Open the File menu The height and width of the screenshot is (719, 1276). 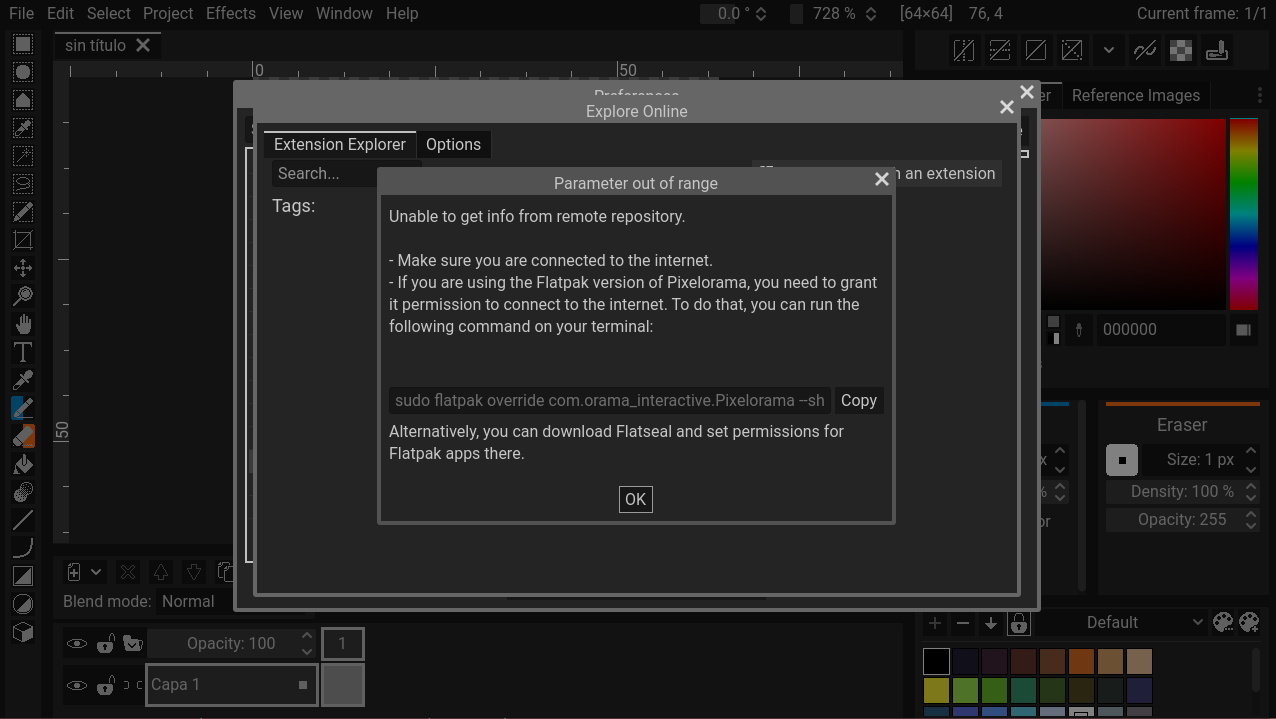point(21,13)
